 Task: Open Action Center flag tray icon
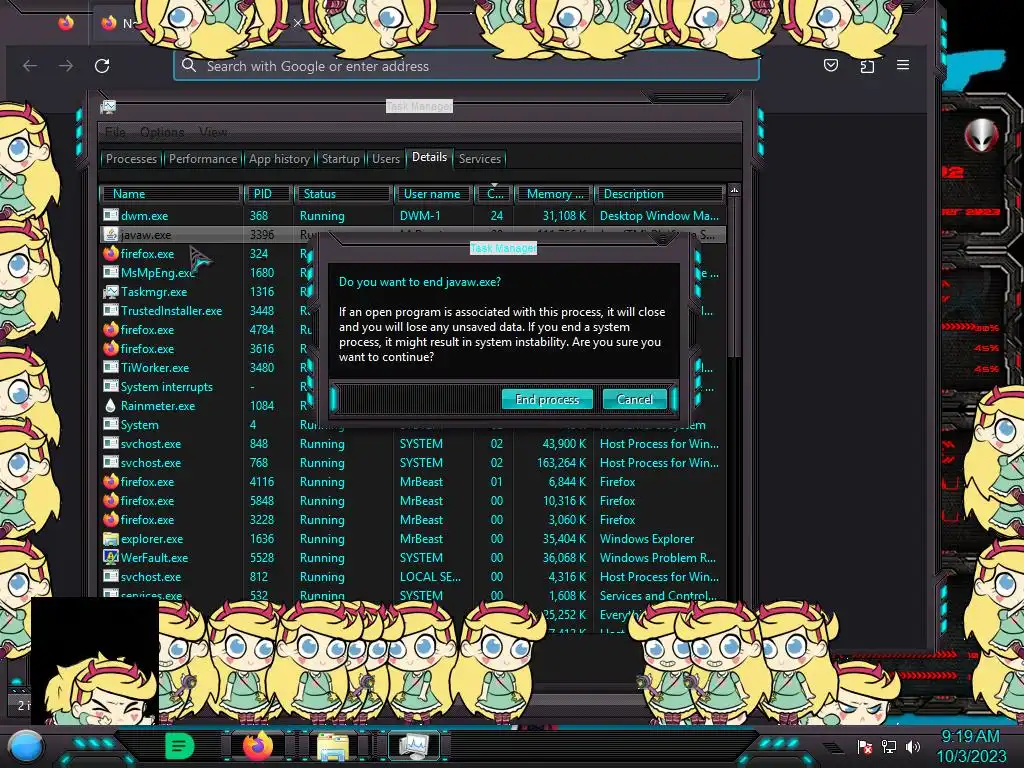tap(865, 746)
